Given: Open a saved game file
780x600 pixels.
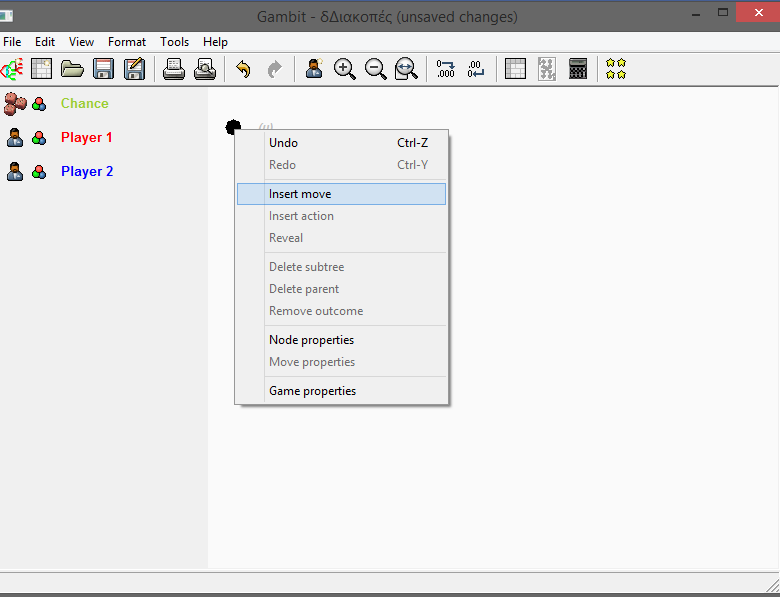Looking at the screenshot, I should [x=72, y=69].
